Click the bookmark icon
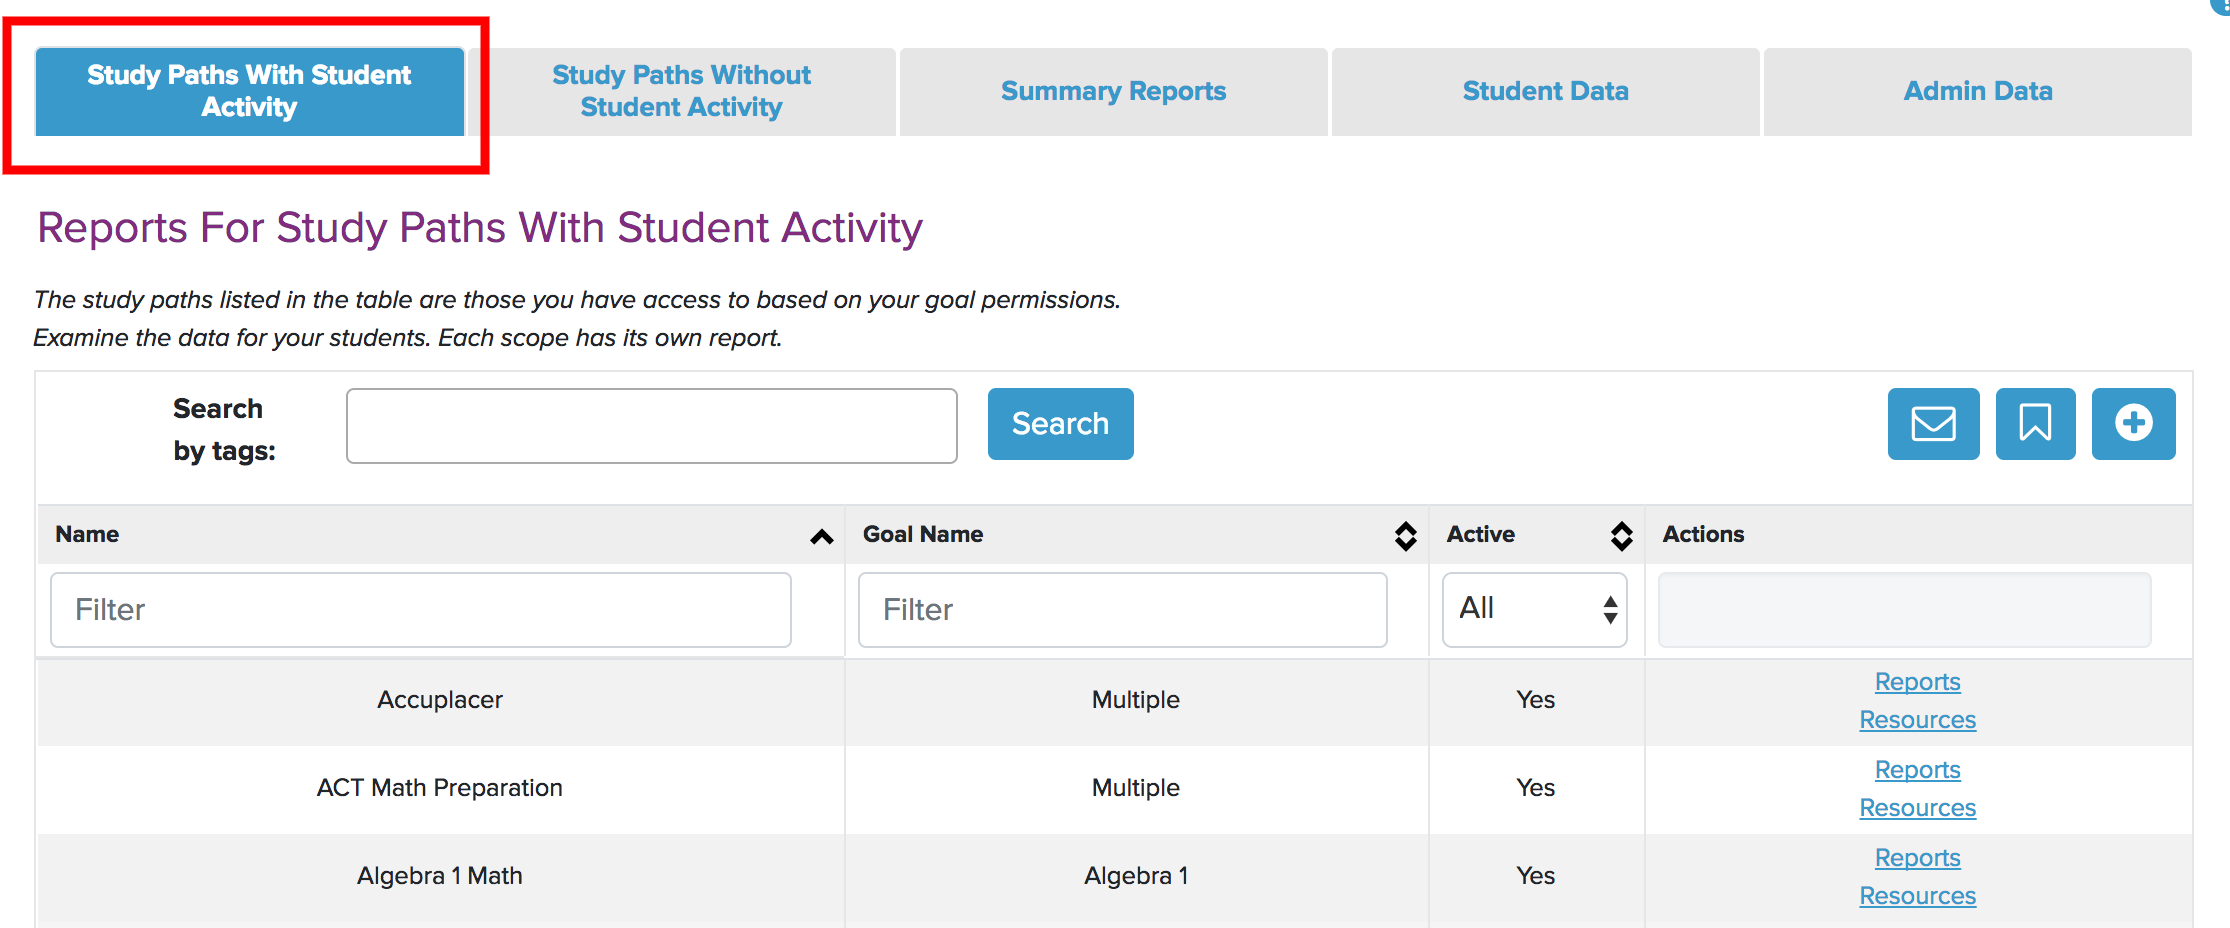Image resolution: width=2230 pixels, height=928 pixels. [x=2035, y=424]
